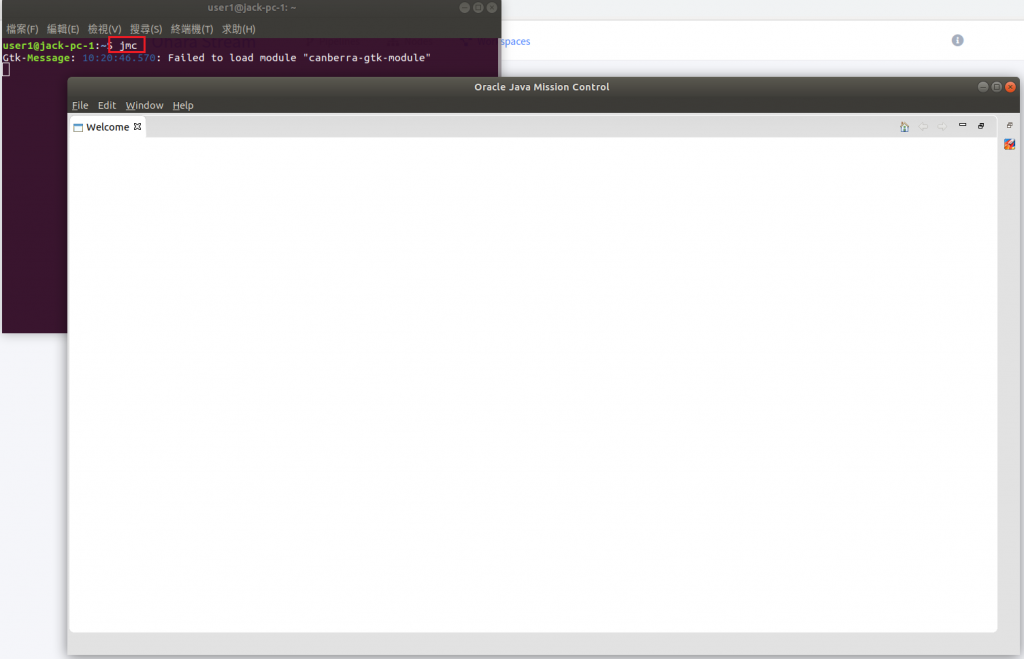The width and height of the screenshot is (1024, 659).
Task: Select the Welcome tab
Action: pos(107,127)
